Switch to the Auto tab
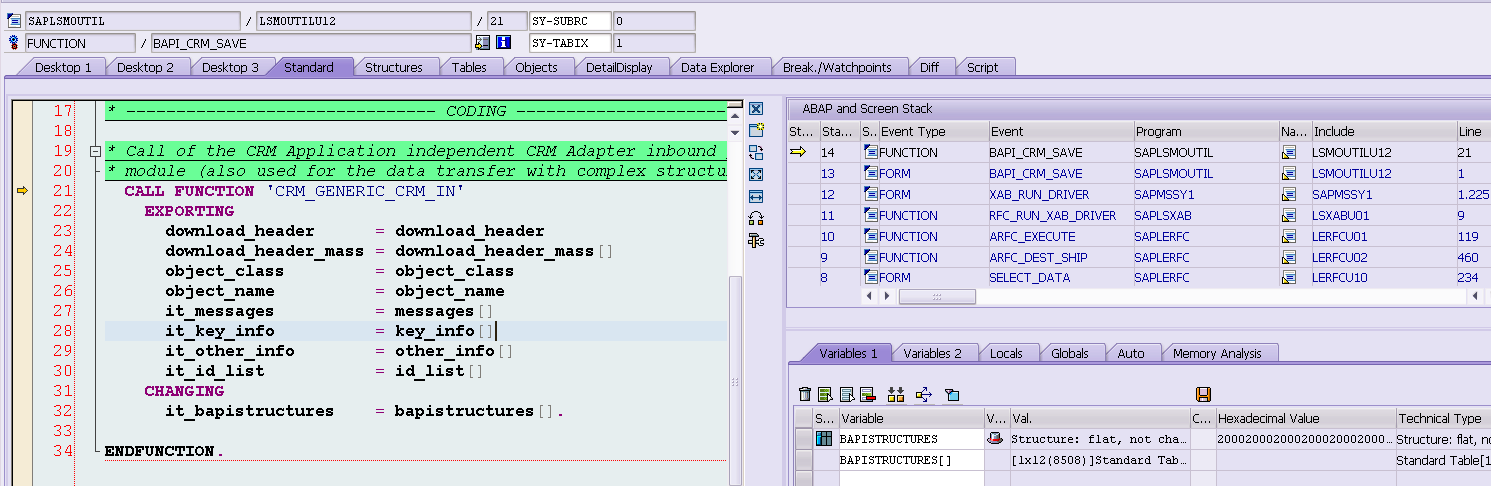 [x=1131, y=353]
